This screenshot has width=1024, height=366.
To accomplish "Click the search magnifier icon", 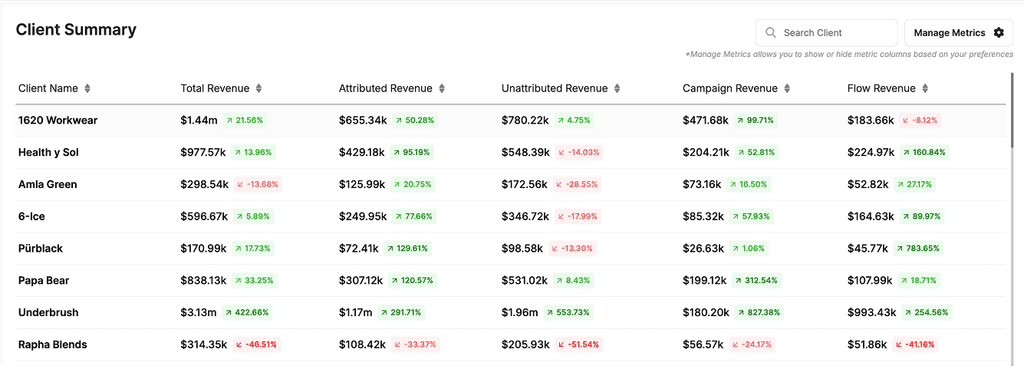I will 771,33.
